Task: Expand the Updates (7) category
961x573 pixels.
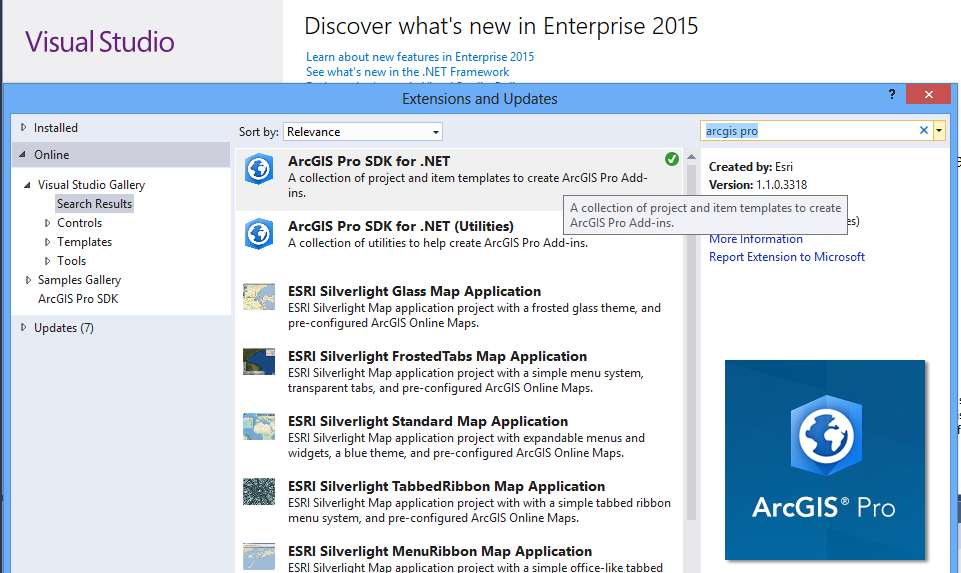Action: click(x=24, y=328)
